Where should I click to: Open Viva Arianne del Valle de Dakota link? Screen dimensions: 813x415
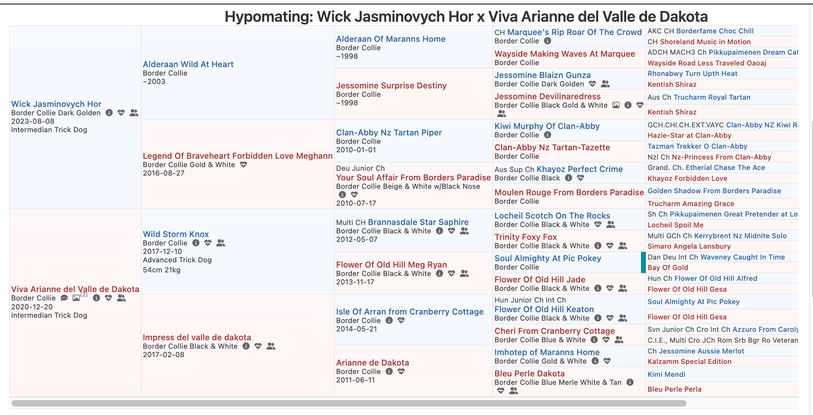point(75,289)
